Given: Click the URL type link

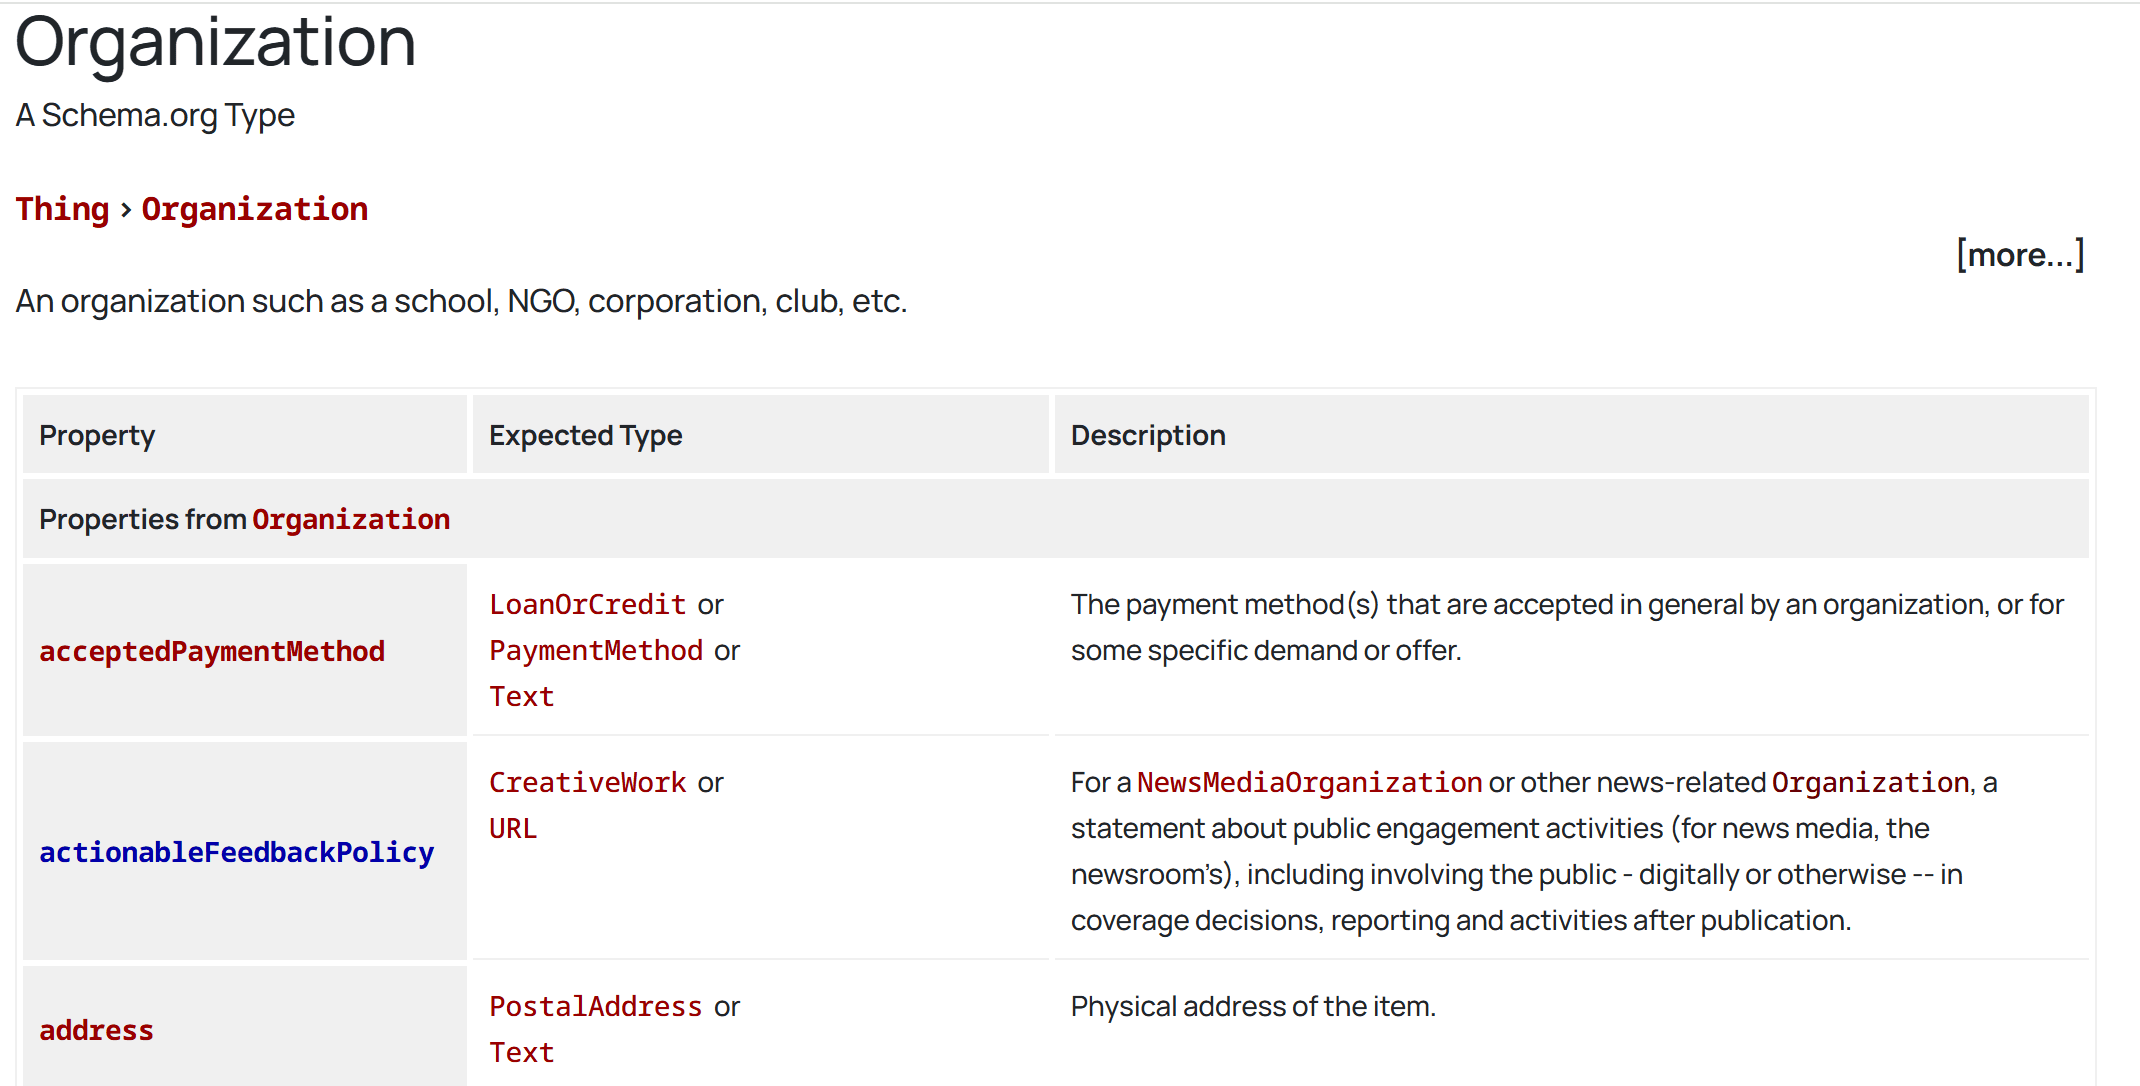Looking at the screenshot, I should (x=513, y=828).
